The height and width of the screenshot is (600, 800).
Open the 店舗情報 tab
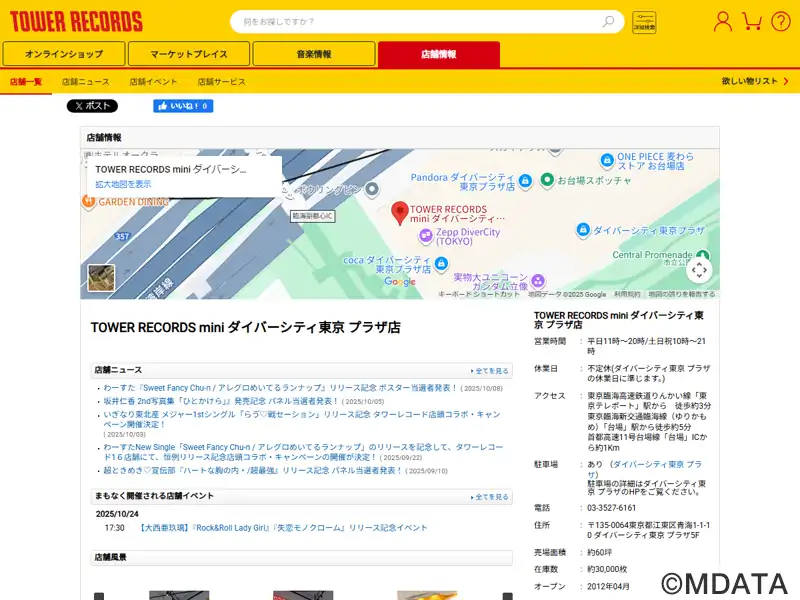tap(439, 54)
